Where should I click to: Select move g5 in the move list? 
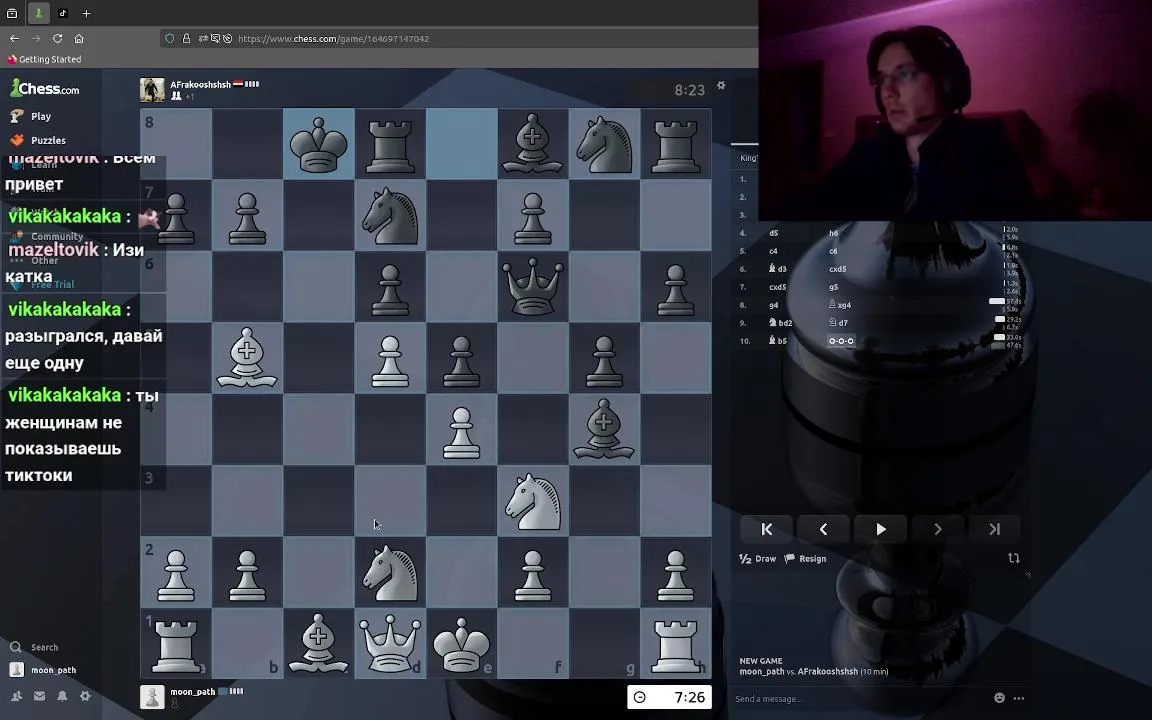(x=833, y=287)
